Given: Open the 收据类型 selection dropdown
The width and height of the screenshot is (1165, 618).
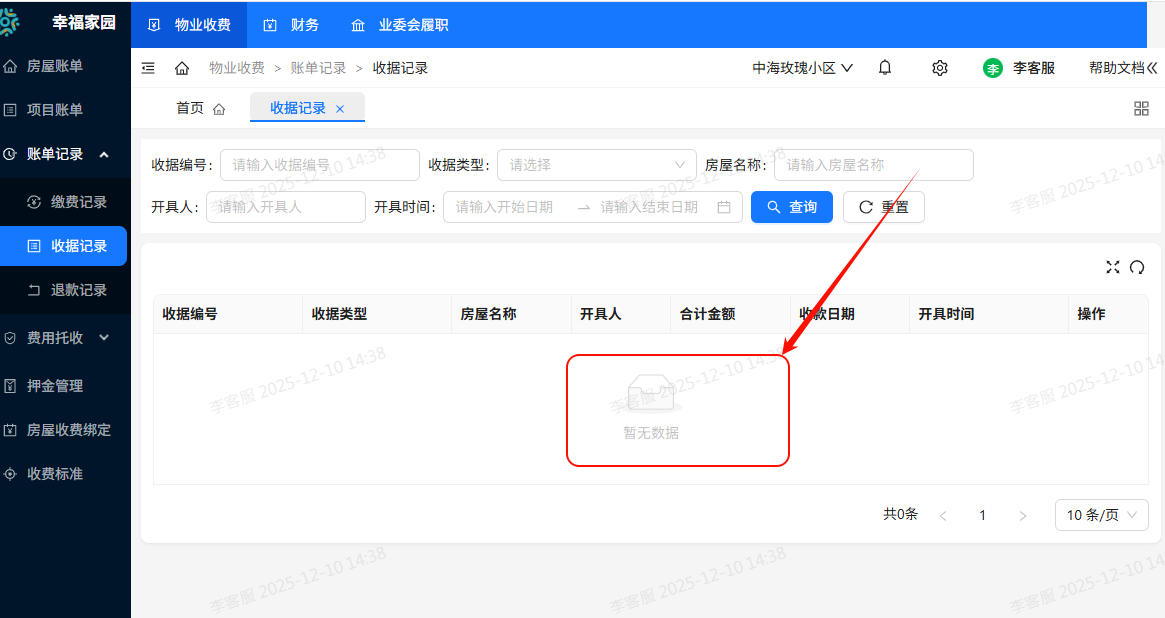Looking at the screenshot, I should pyautogui.click(x=596, y=164).
